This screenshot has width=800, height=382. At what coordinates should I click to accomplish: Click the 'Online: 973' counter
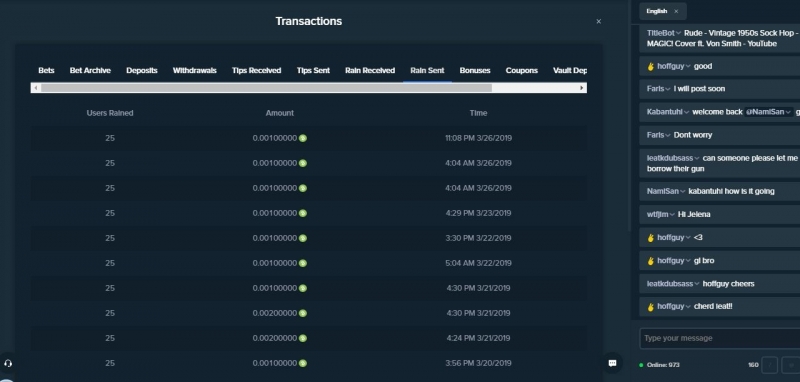point(663,365)
